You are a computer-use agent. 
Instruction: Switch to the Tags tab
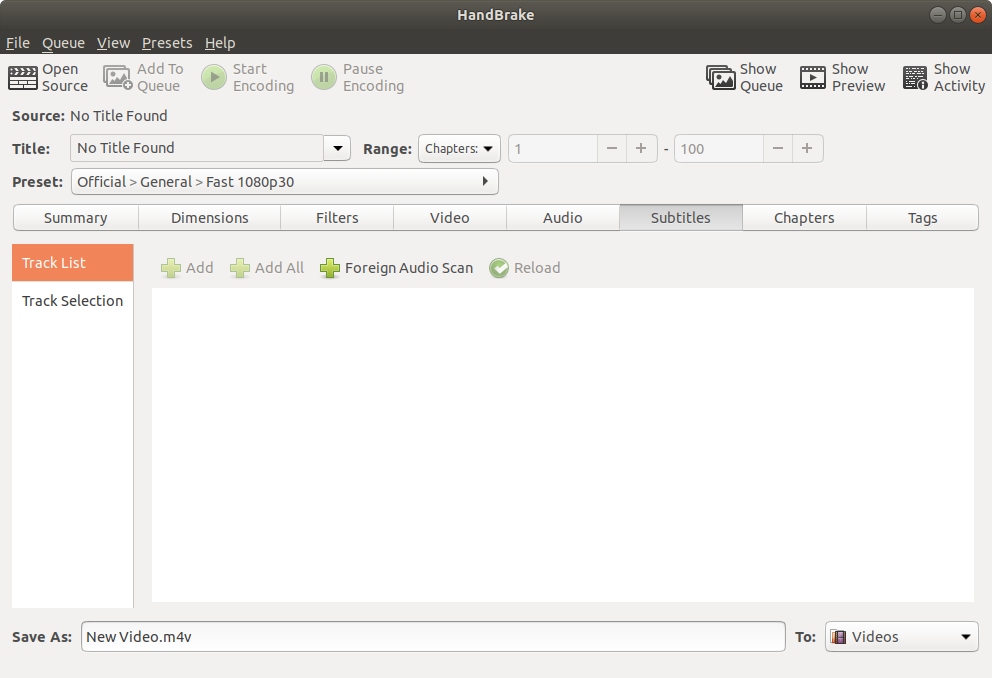click(922, 218)
